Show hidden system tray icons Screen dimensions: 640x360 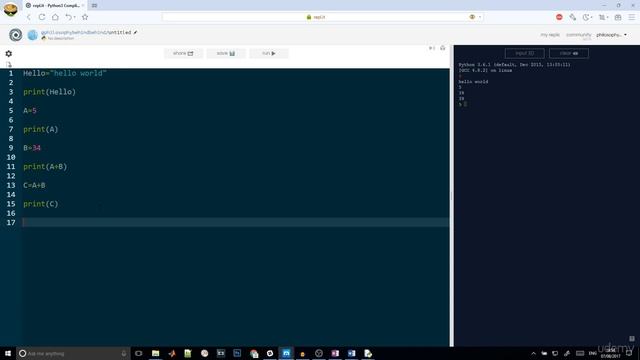click(533, 353)
